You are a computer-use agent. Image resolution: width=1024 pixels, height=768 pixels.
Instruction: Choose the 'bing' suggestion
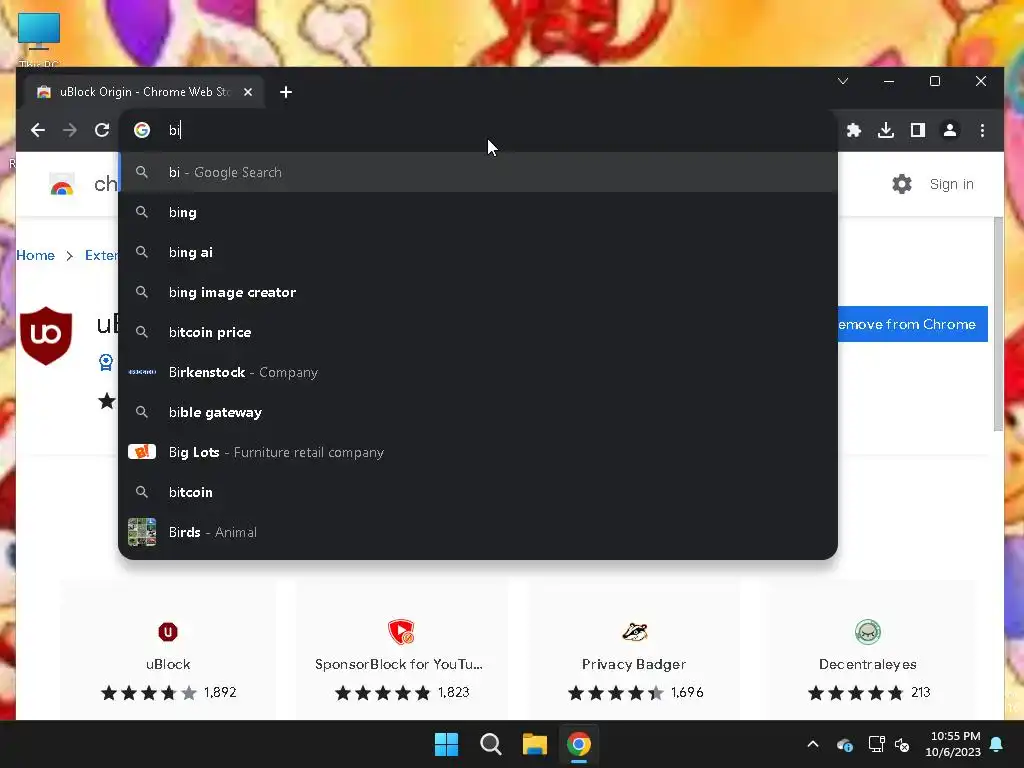478,212
